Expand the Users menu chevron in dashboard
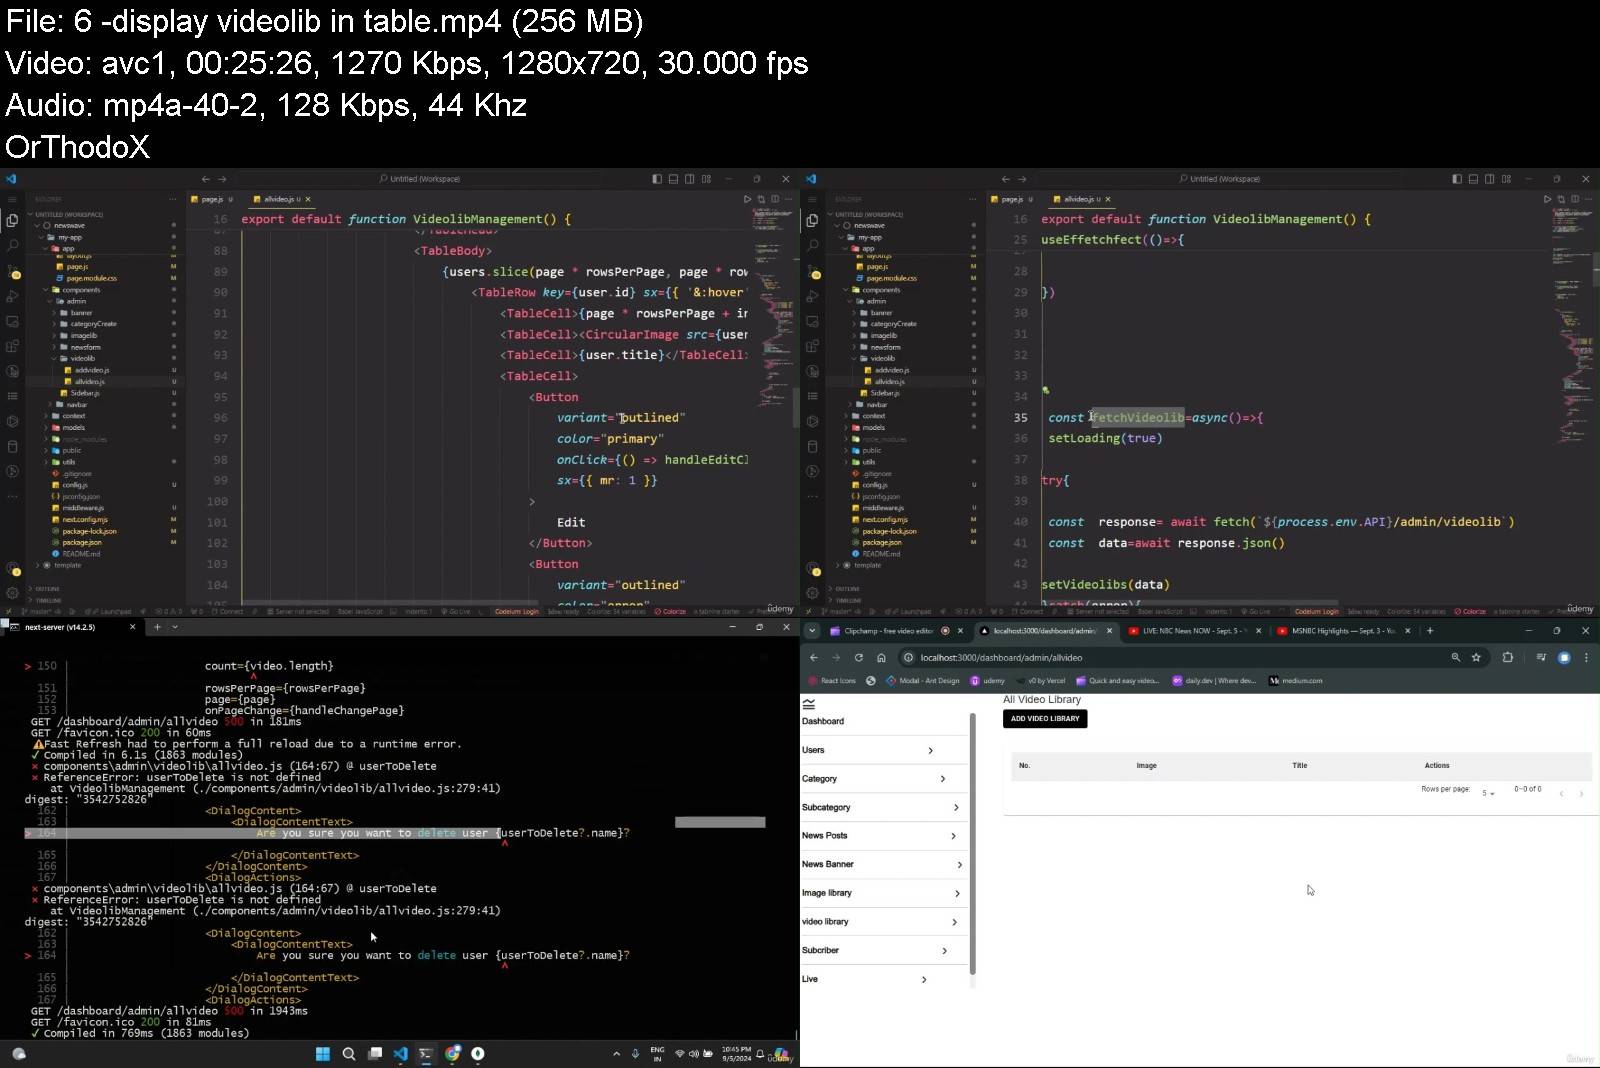The image size is (1600, 1068). tap(930, 750)
